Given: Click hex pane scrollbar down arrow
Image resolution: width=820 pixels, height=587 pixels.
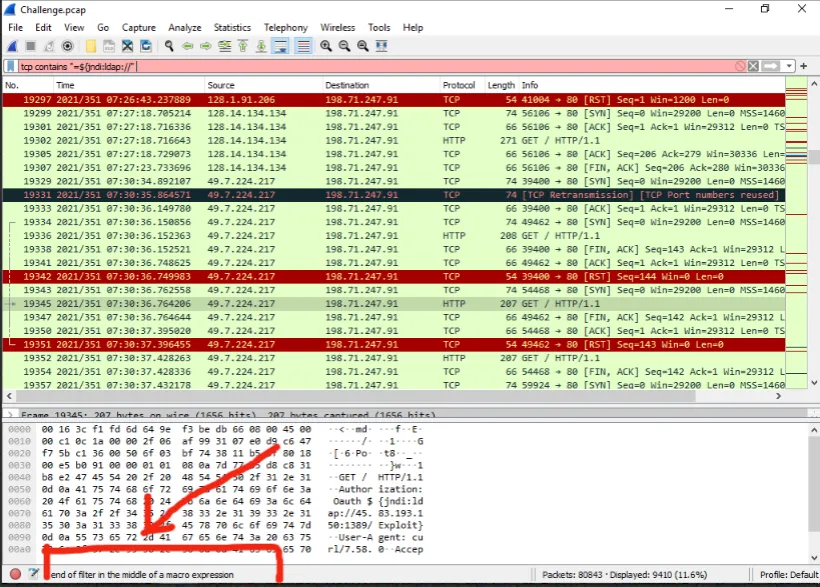Looking at the screenshot, I should (814, 558).
